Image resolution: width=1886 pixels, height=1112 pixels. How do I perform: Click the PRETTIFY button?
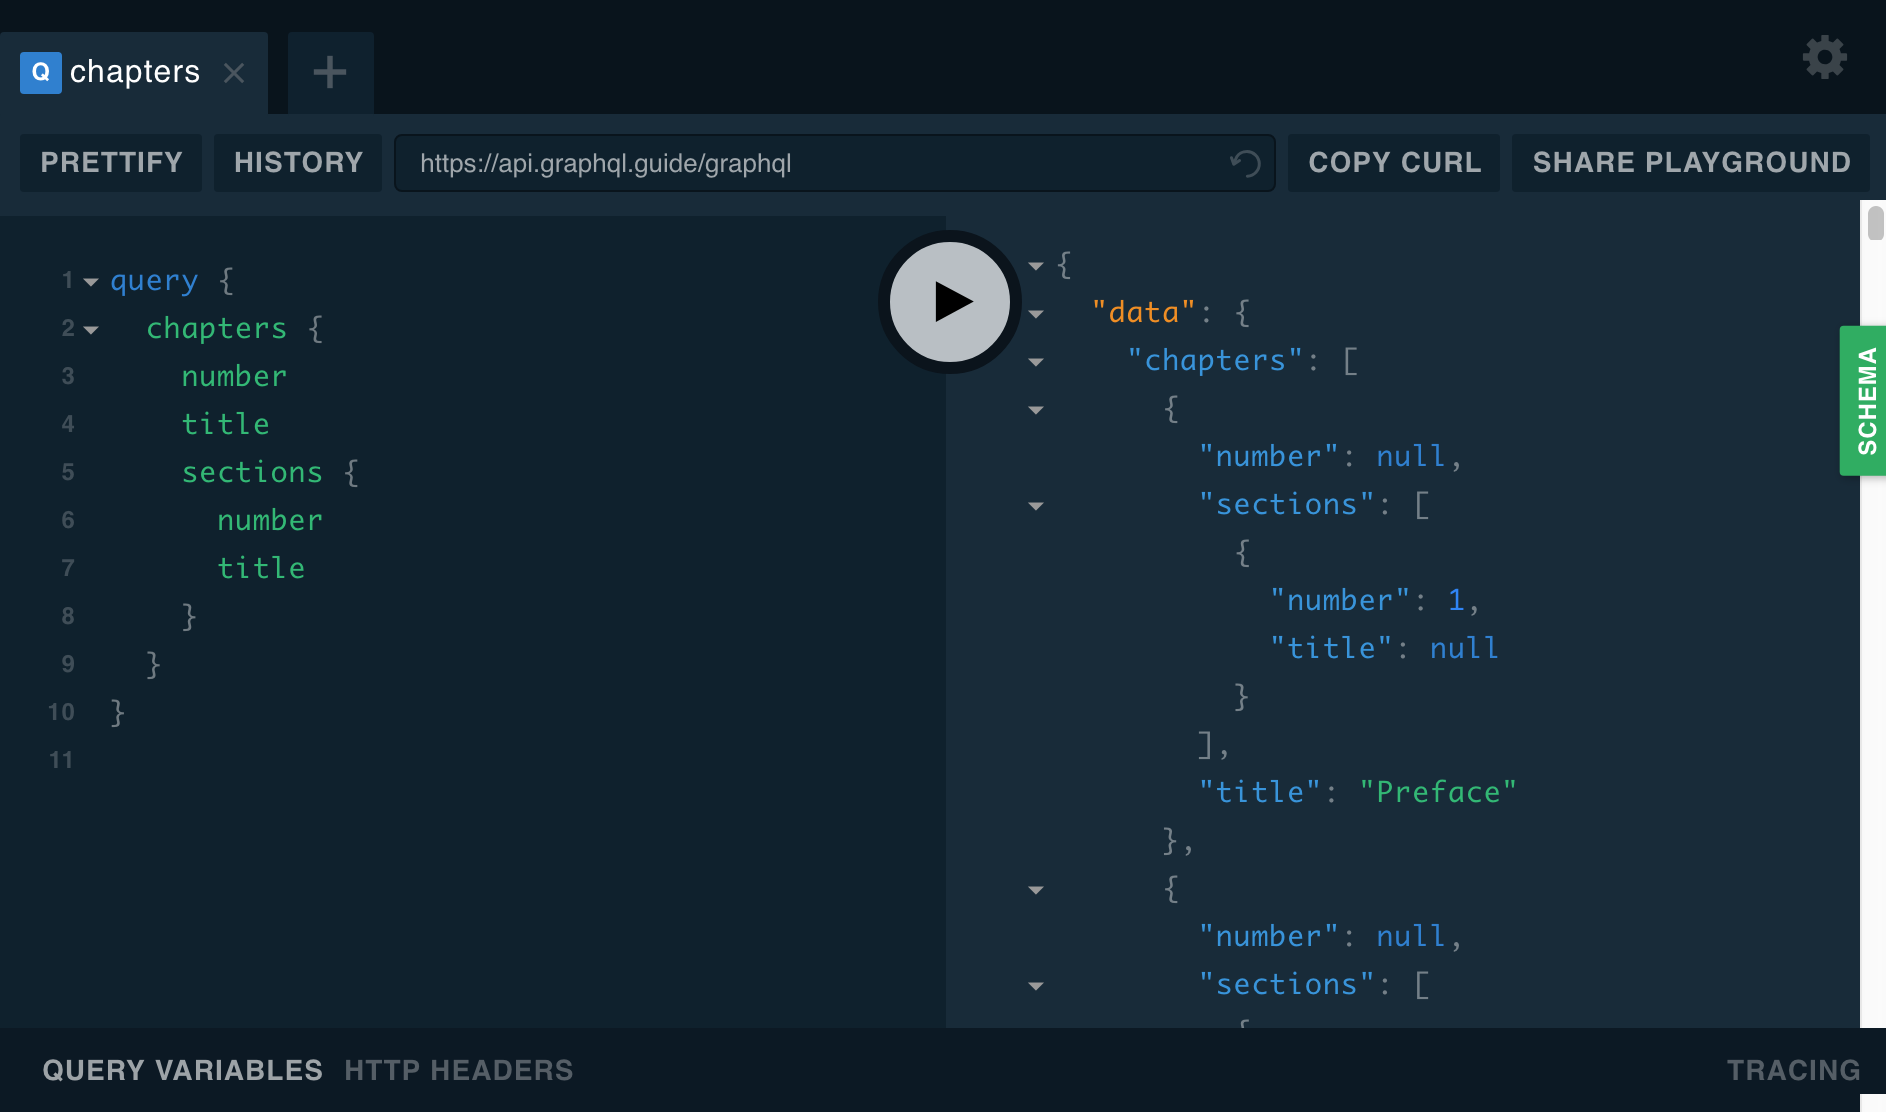coord(111,162)
